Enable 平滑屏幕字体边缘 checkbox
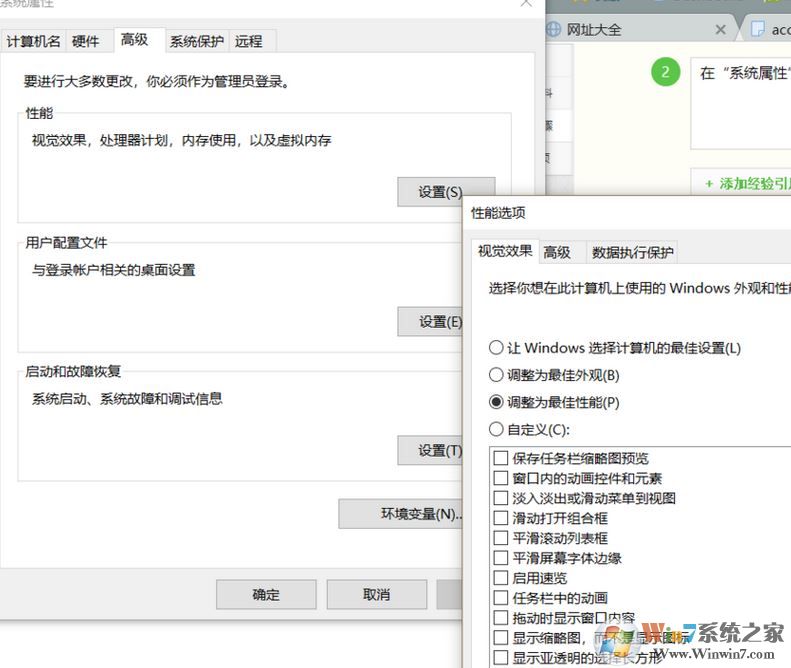This screenshot has width=791, height=668. coord(500,558)
